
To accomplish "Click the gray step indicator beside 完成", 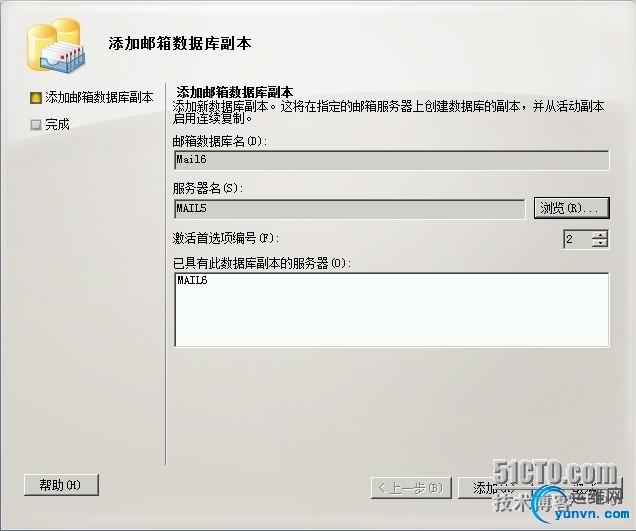I will click(x=36, y=125).
